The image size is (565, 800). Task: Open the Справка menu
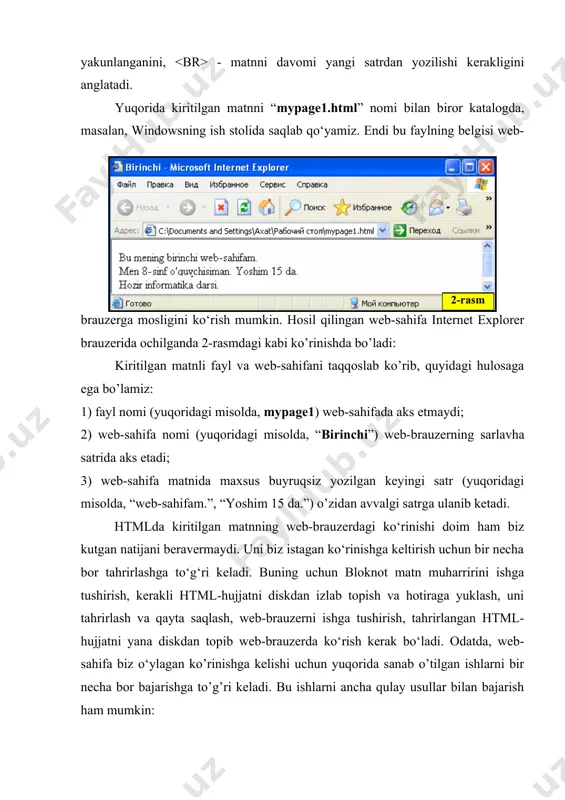tap(312, 185)
